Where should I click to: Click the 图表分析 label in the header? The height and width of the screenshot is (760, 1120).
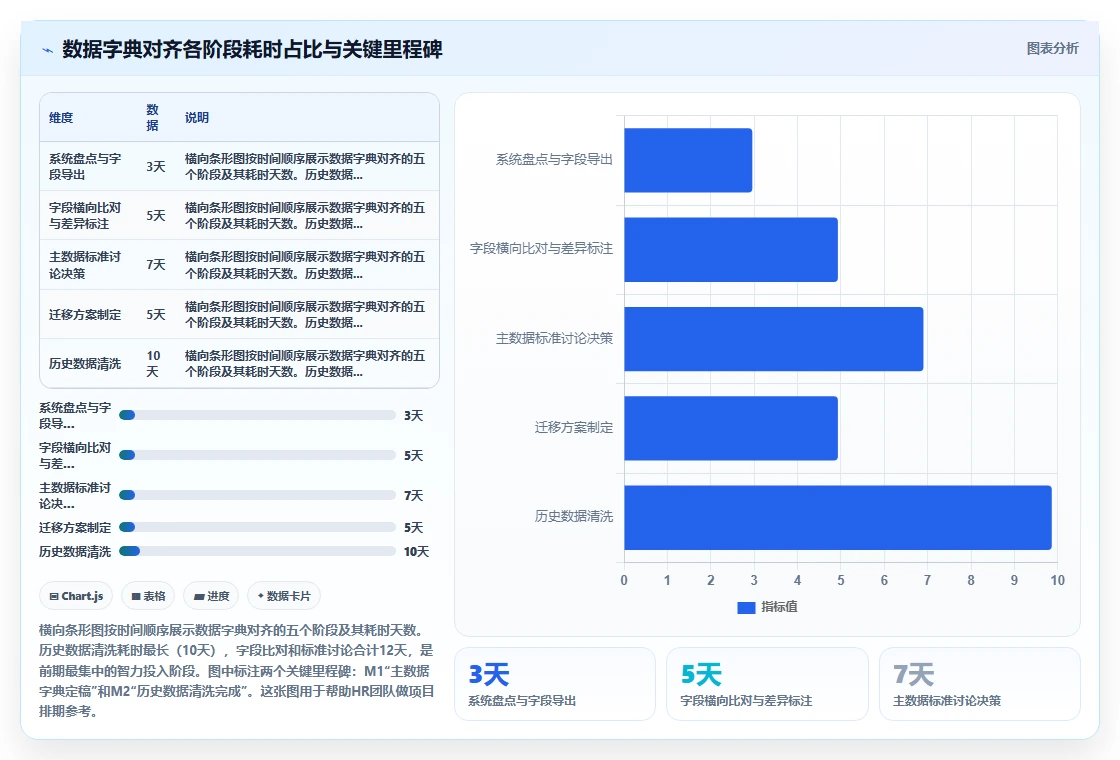[1052, 49]
